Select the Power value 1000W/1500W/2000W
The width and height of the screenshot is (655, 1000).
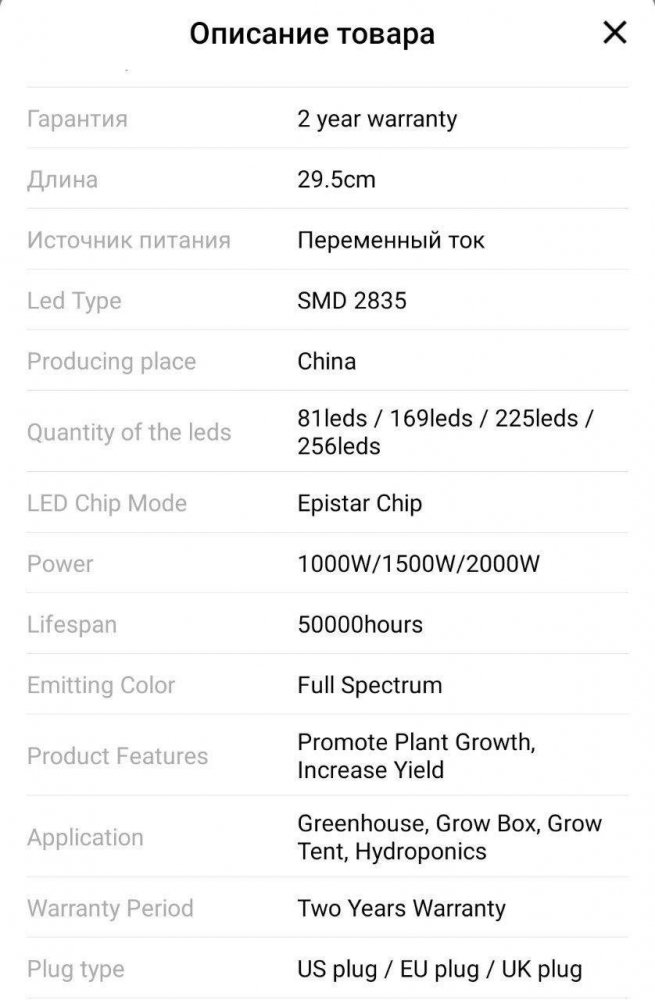418,564
